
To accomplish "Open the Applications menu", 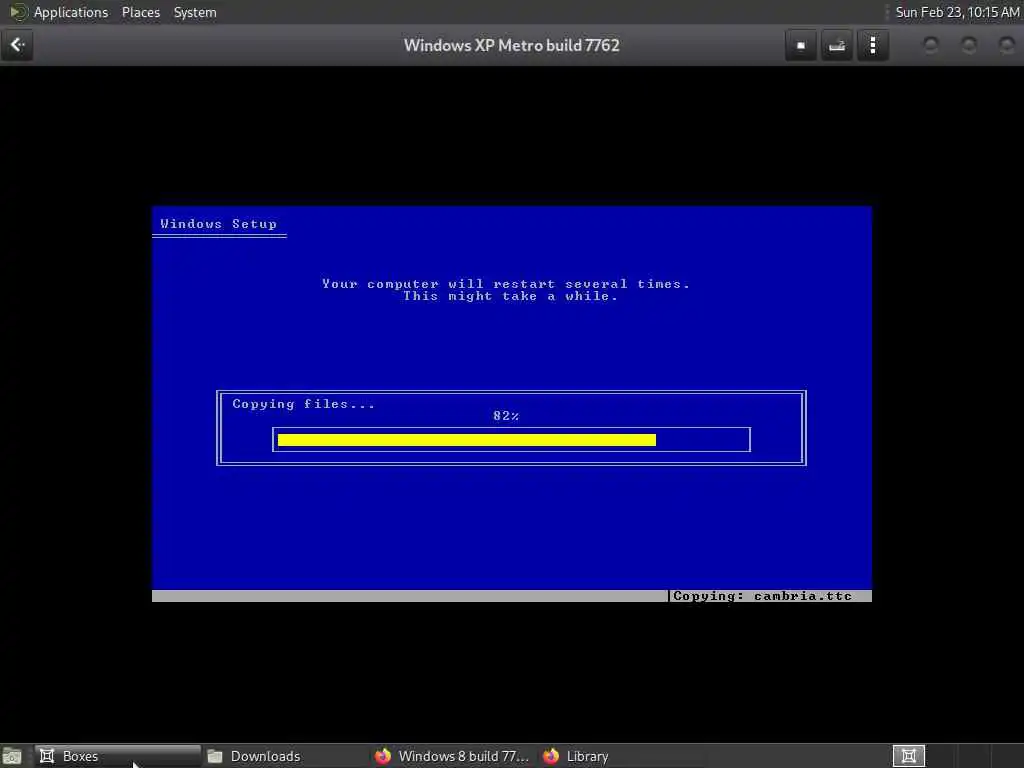I will (71, 12).
